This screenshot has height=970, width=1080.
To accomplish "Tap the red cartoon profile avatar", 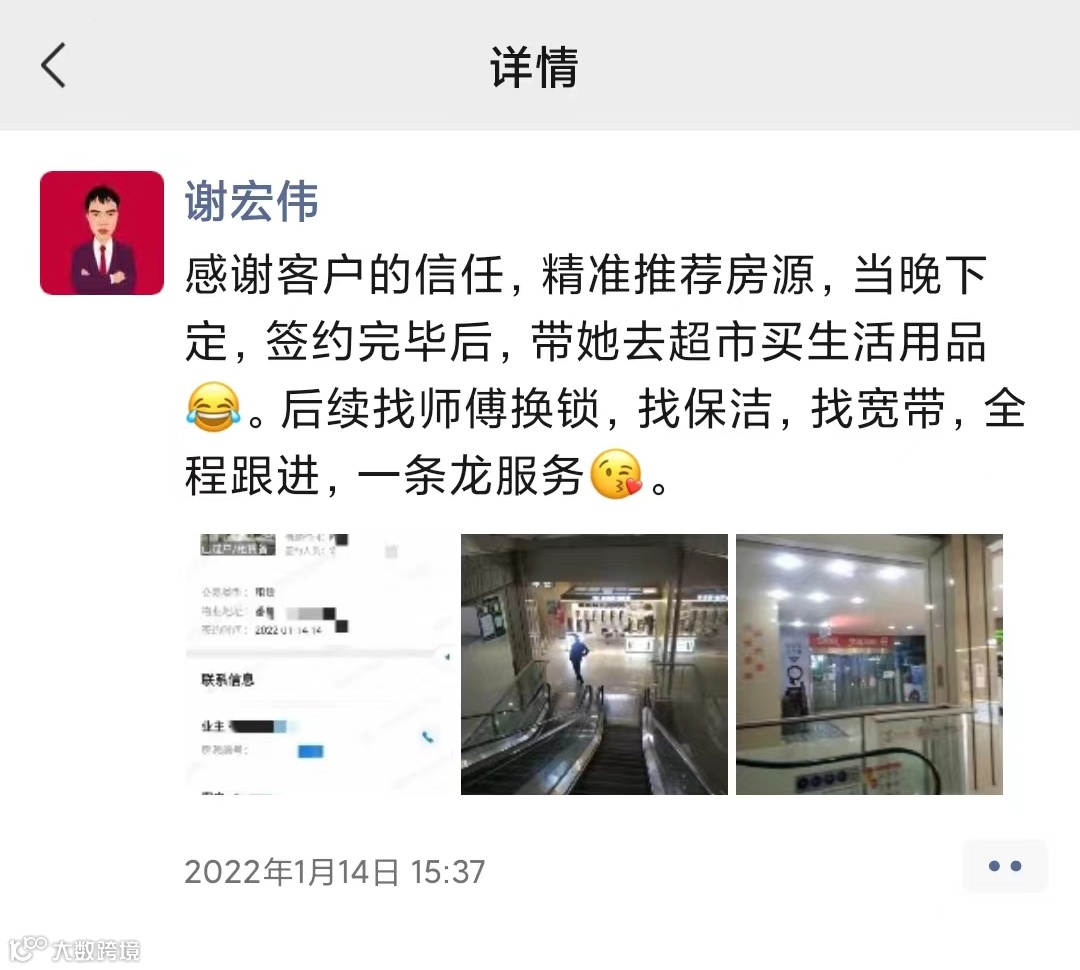I will click(102, 233).
